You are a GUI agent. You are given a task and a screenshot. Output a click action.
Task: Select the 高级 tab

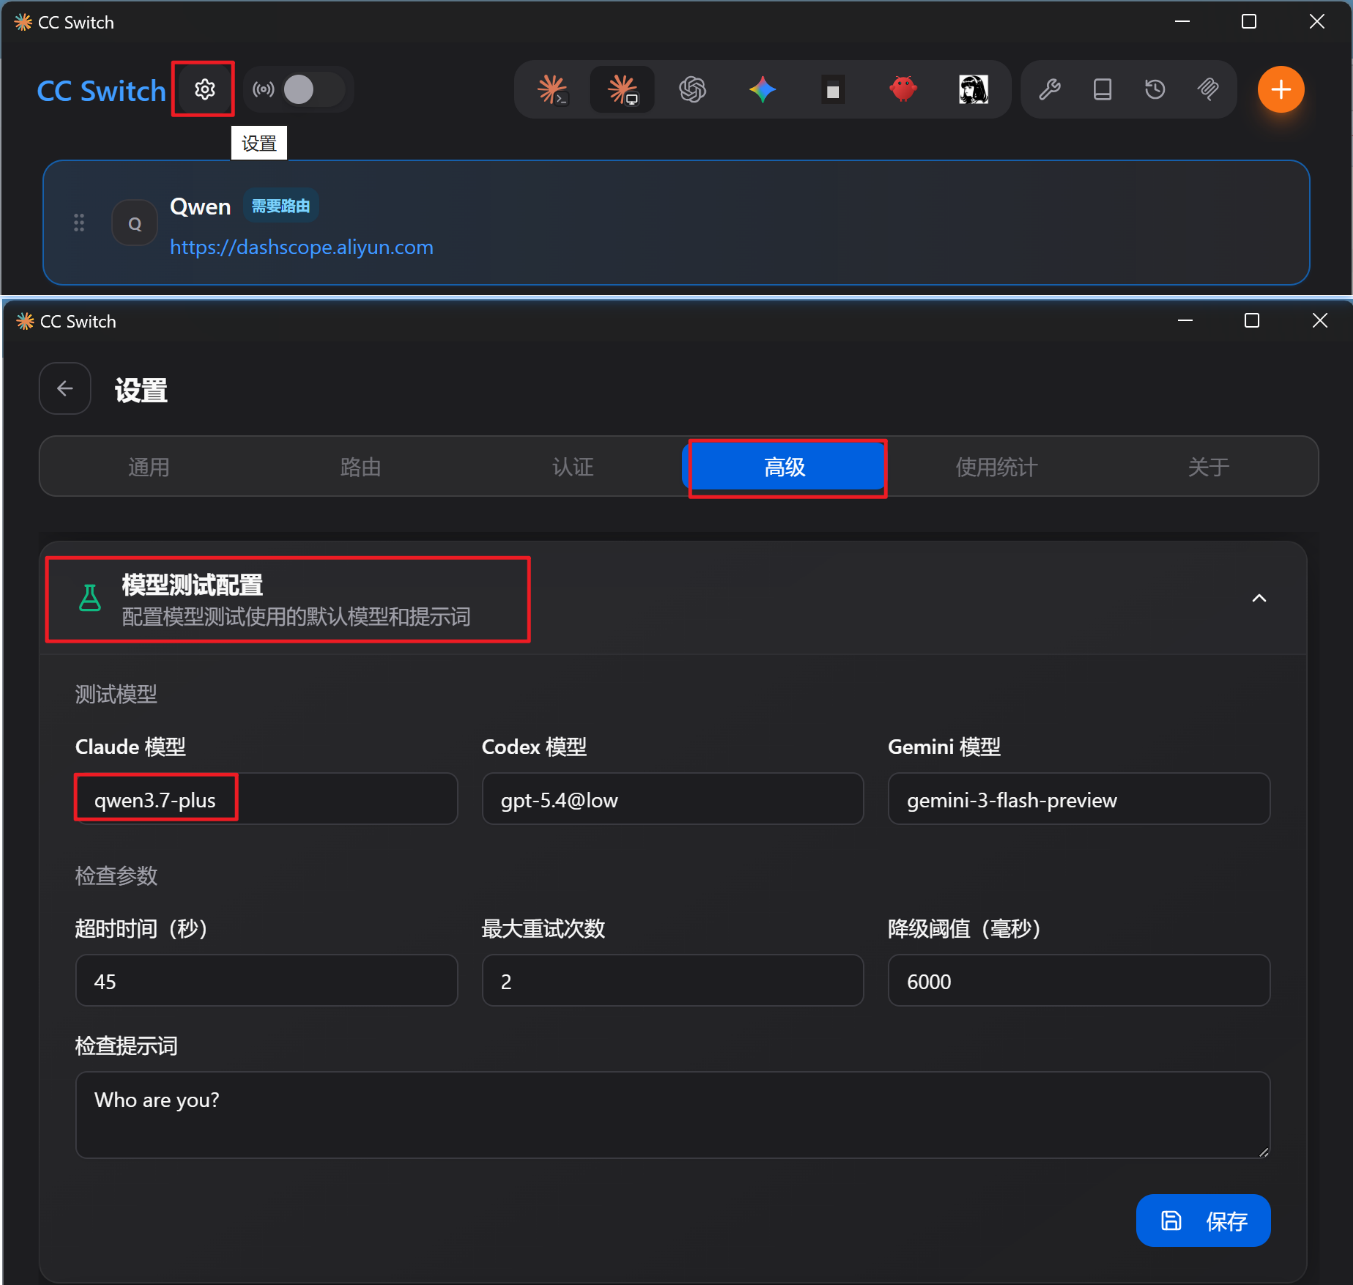click(785, 467)
